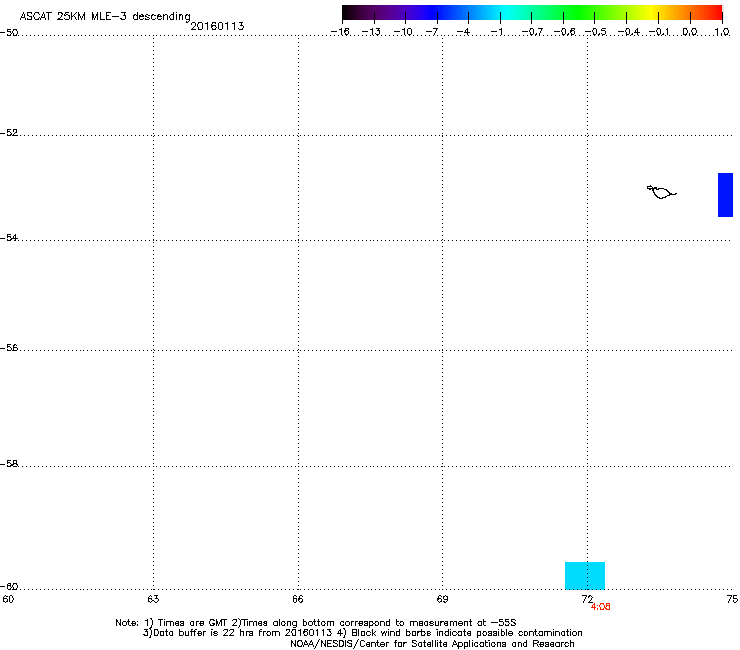Click the 'ASCAT 25KM MLE-3 descending' title
Viewport: 740px width, 650px height.
105,16
